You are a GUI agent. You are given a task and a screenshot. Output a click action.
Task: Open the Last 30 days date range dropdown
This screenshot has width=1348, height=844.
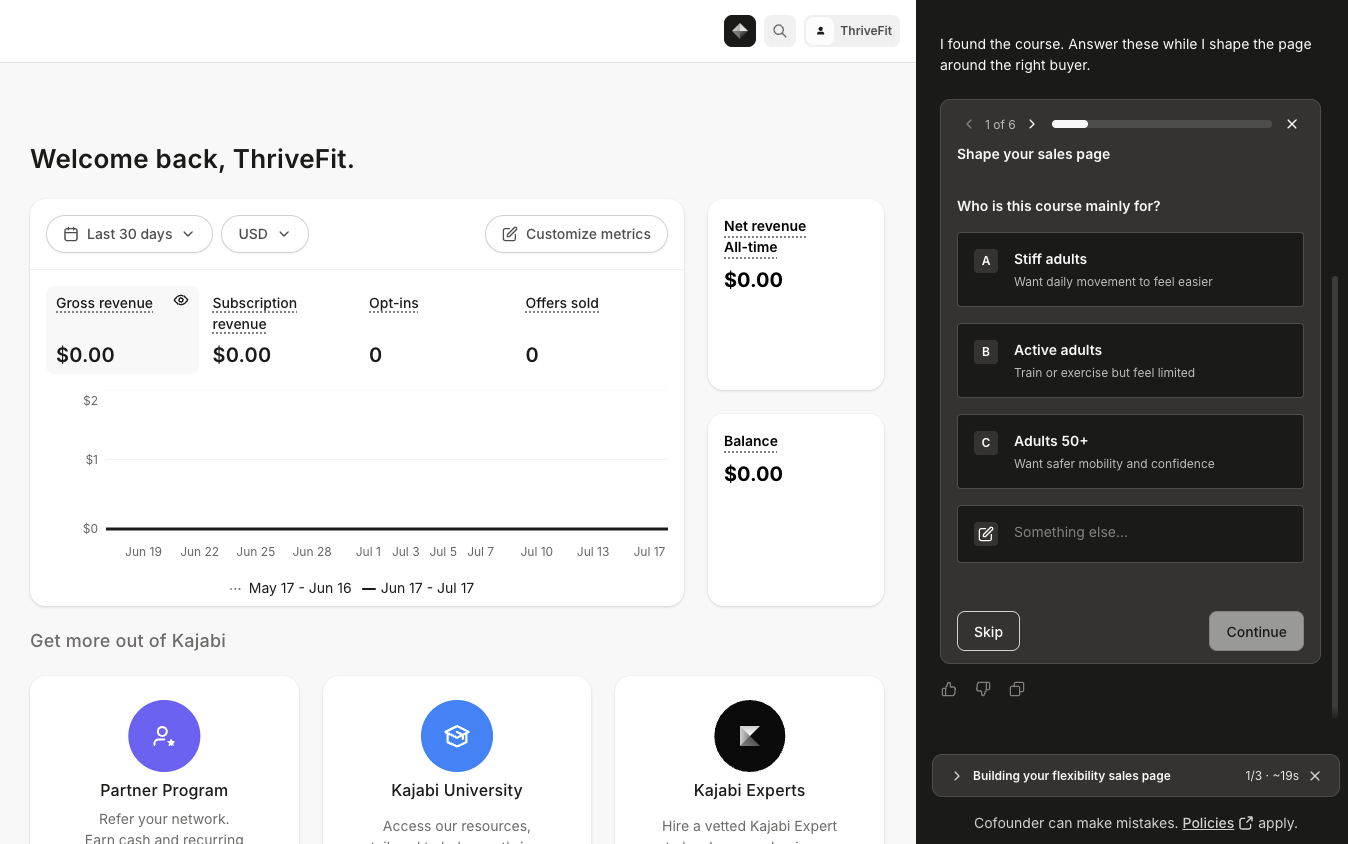129,234
